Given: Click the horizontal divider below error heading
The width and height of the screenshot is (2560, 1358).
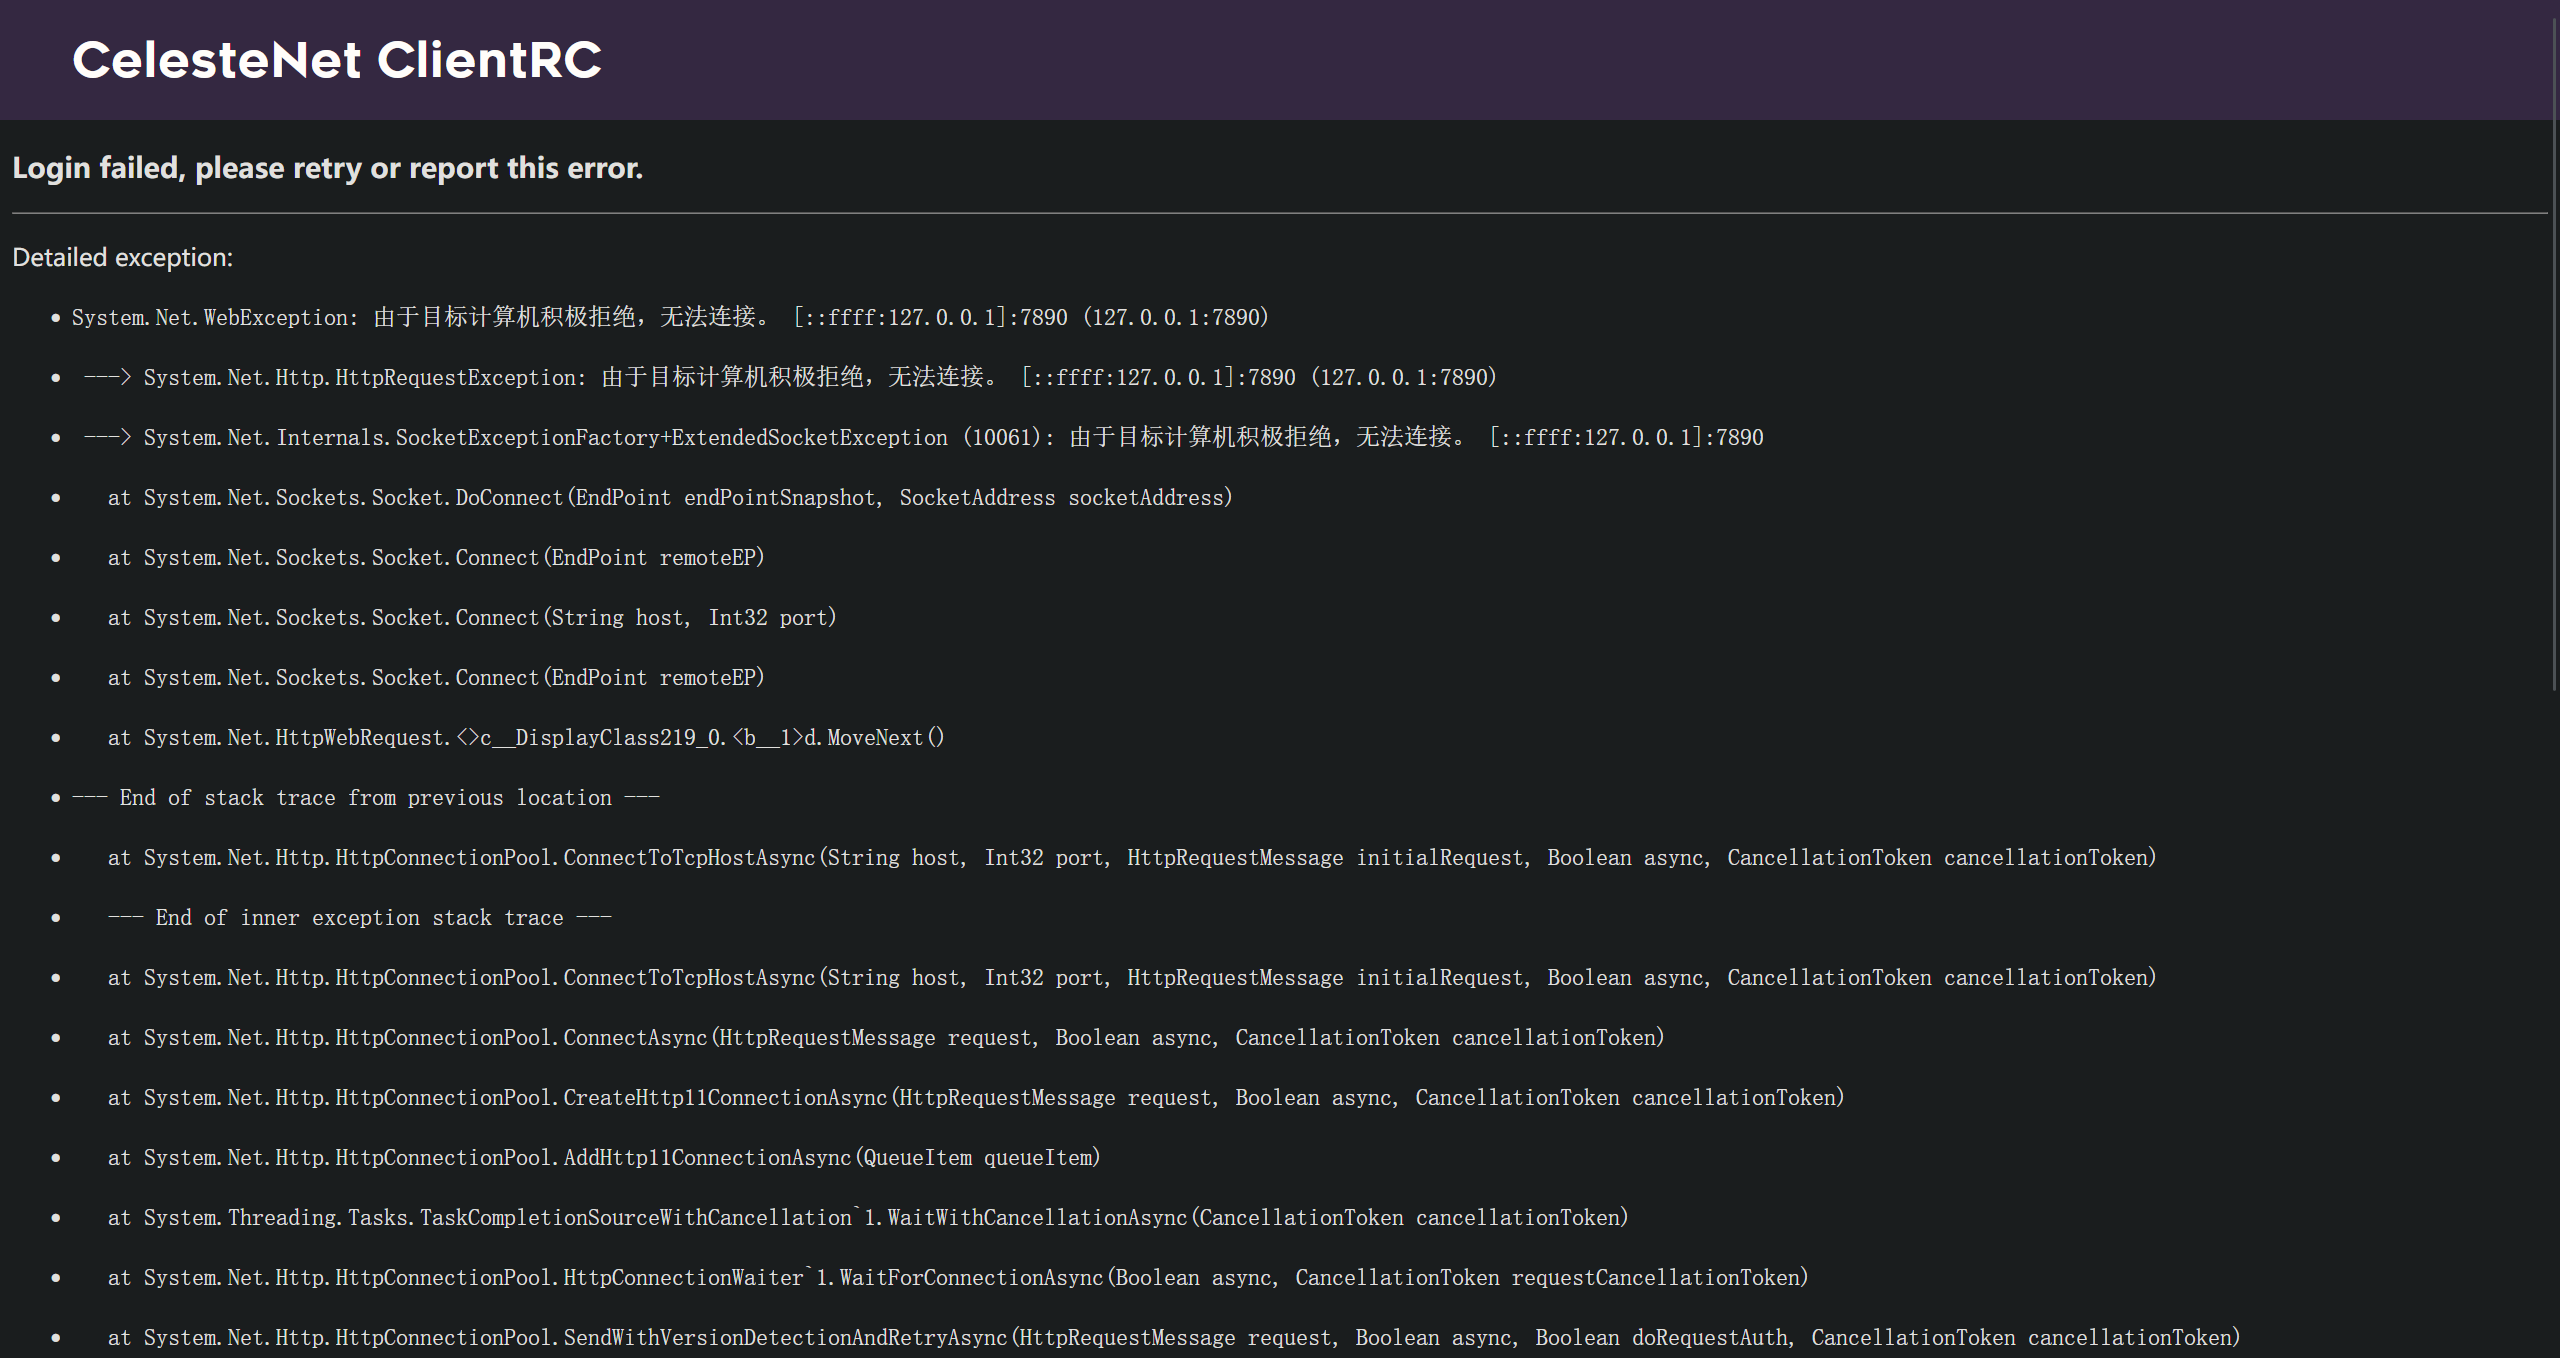Looking at the screenshot, I should [1278, 213].
